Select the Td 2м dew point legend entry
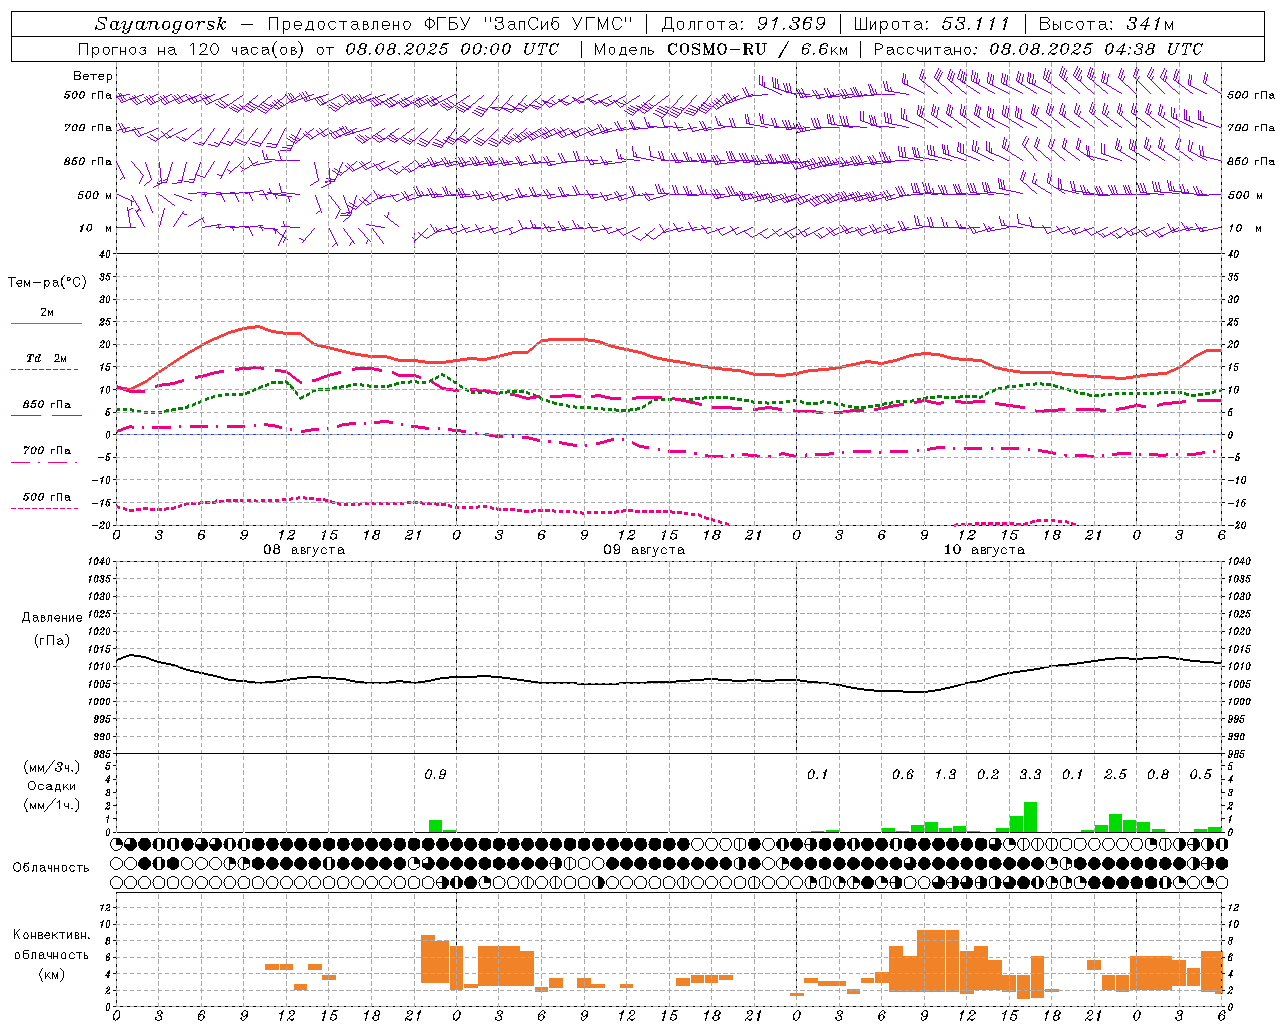Viewport: 1280px width, 1024px height. (x=46, y=358)
